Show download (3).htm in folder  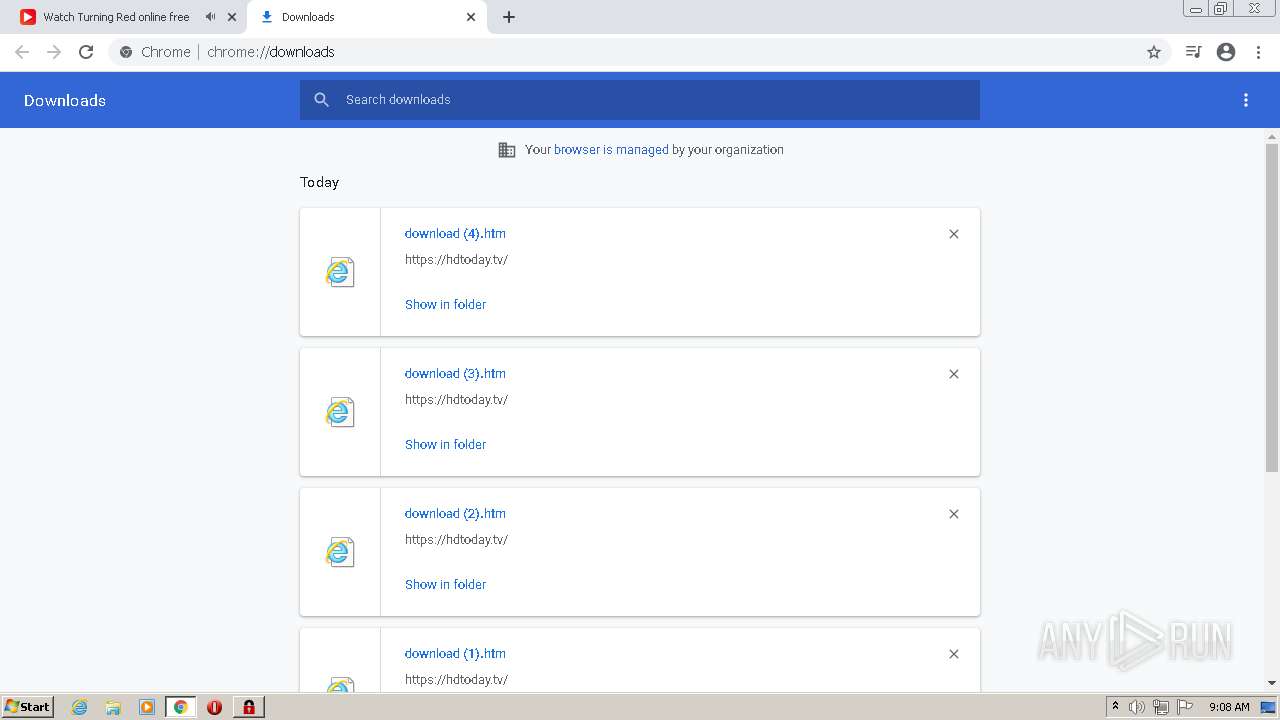(x=445, y=444)
